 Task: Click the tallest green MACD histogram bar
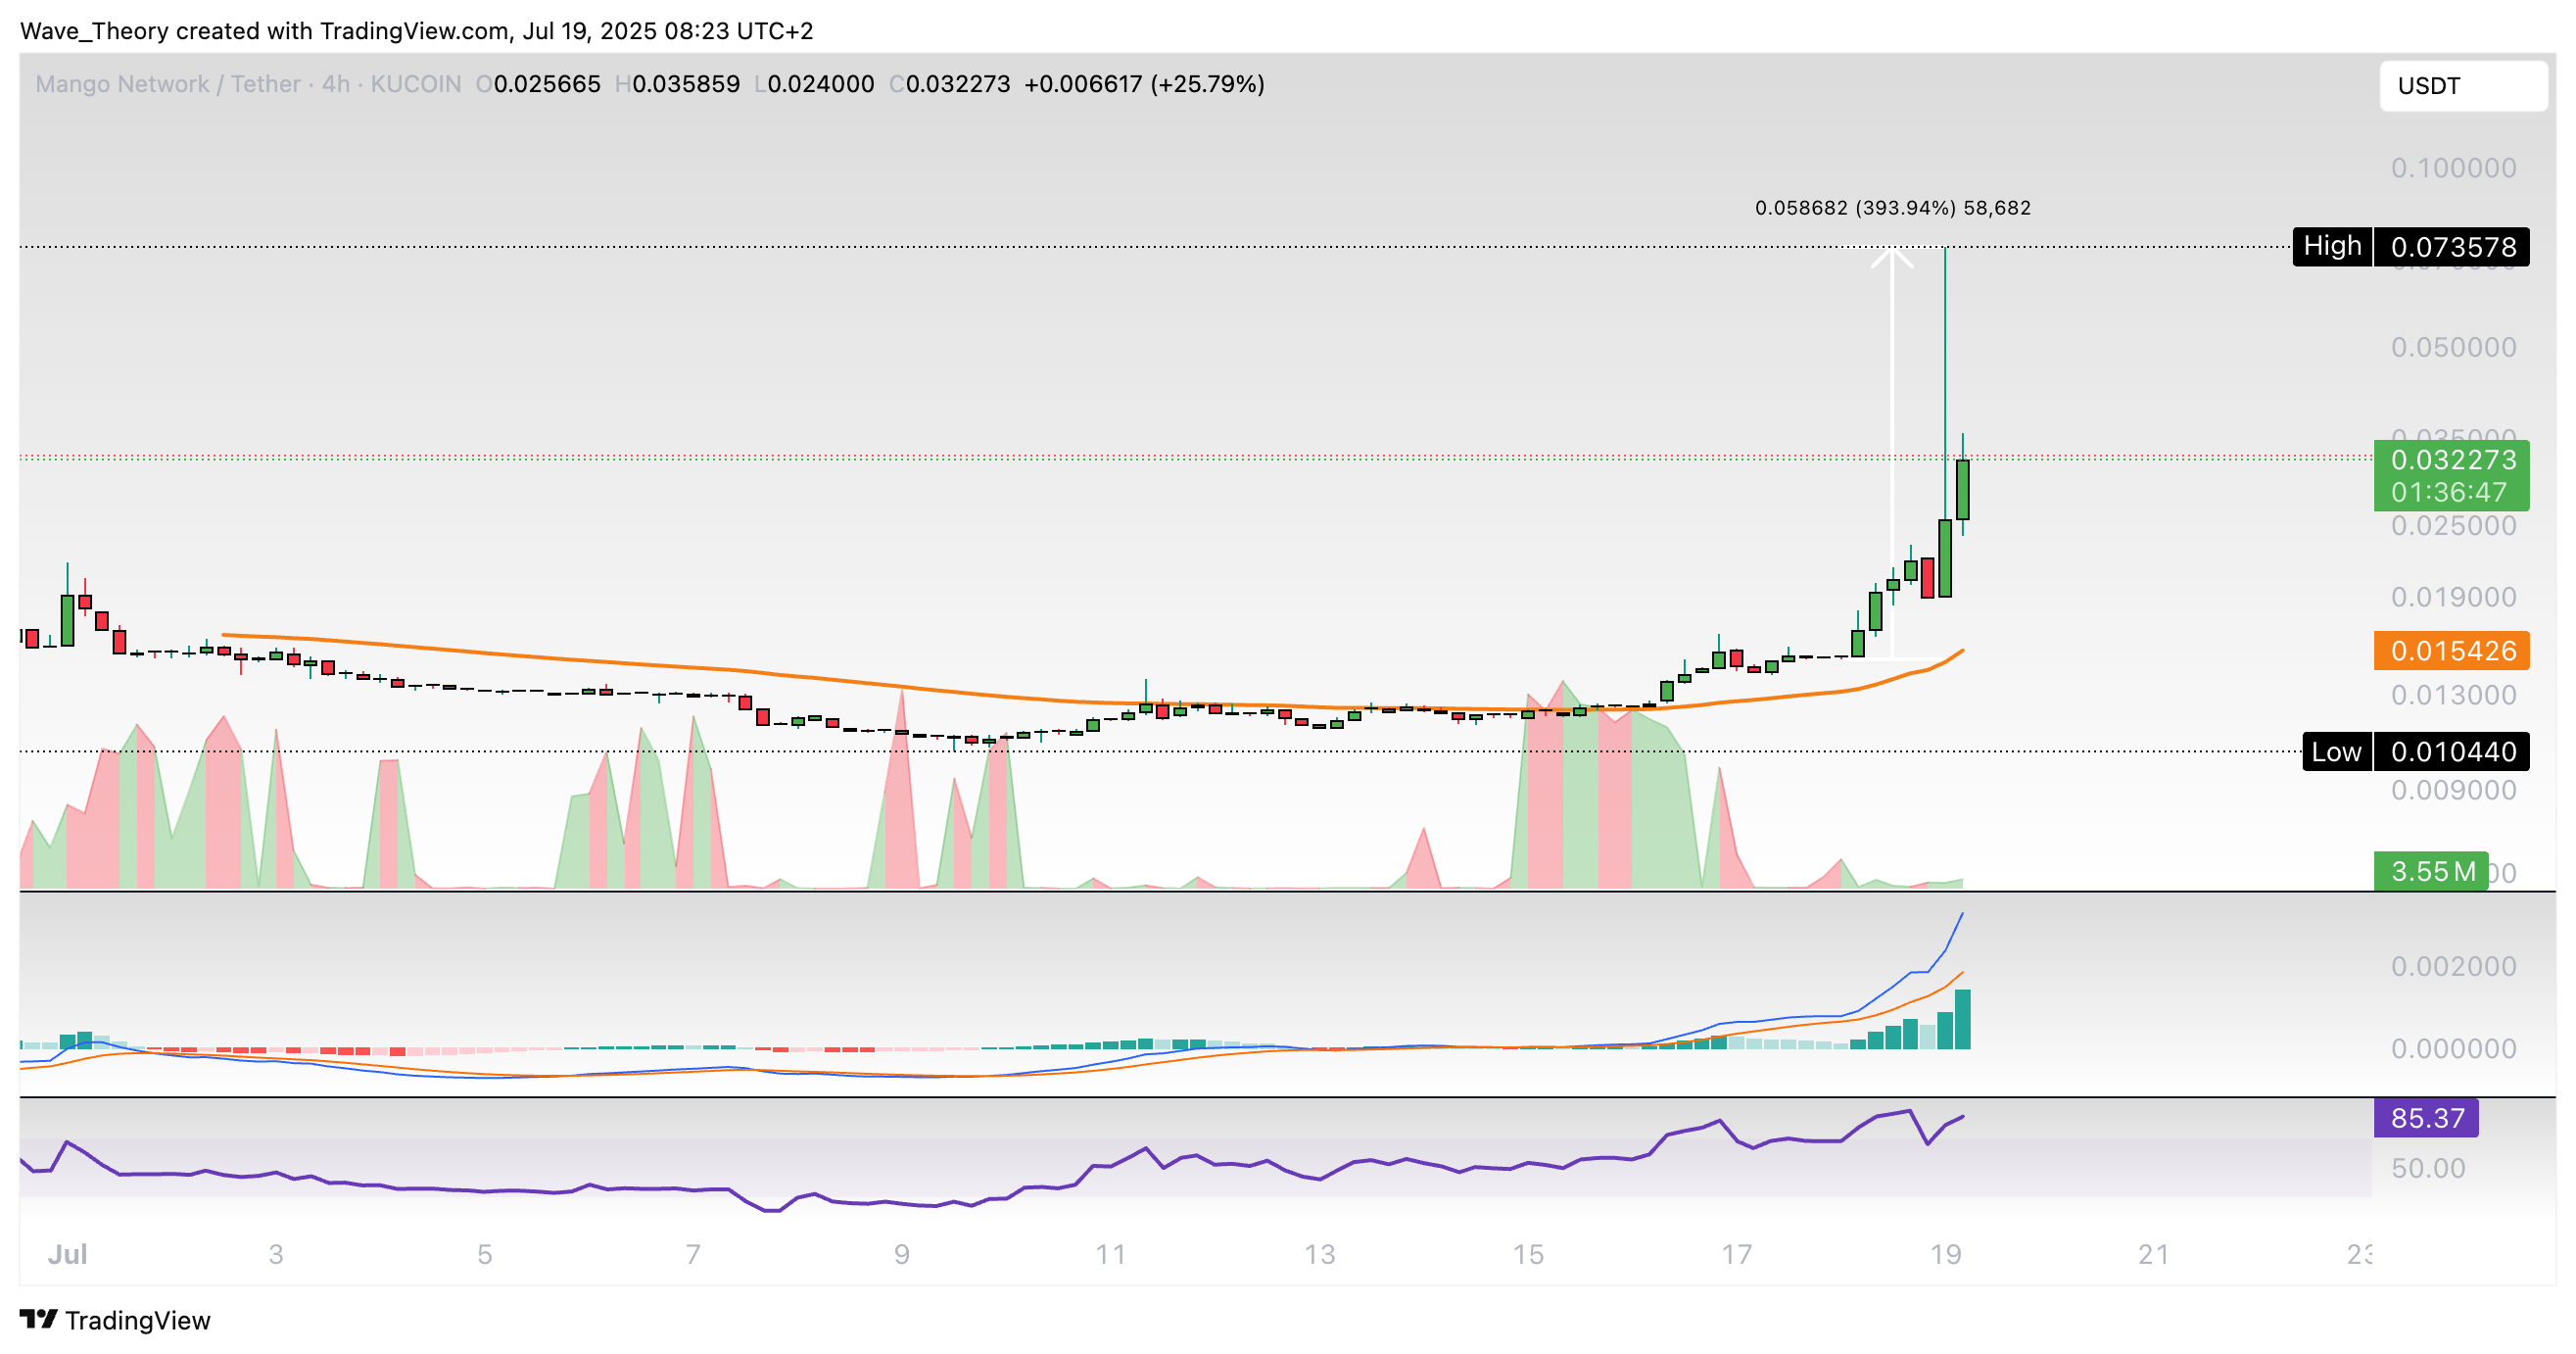tap(1963, 1019)
